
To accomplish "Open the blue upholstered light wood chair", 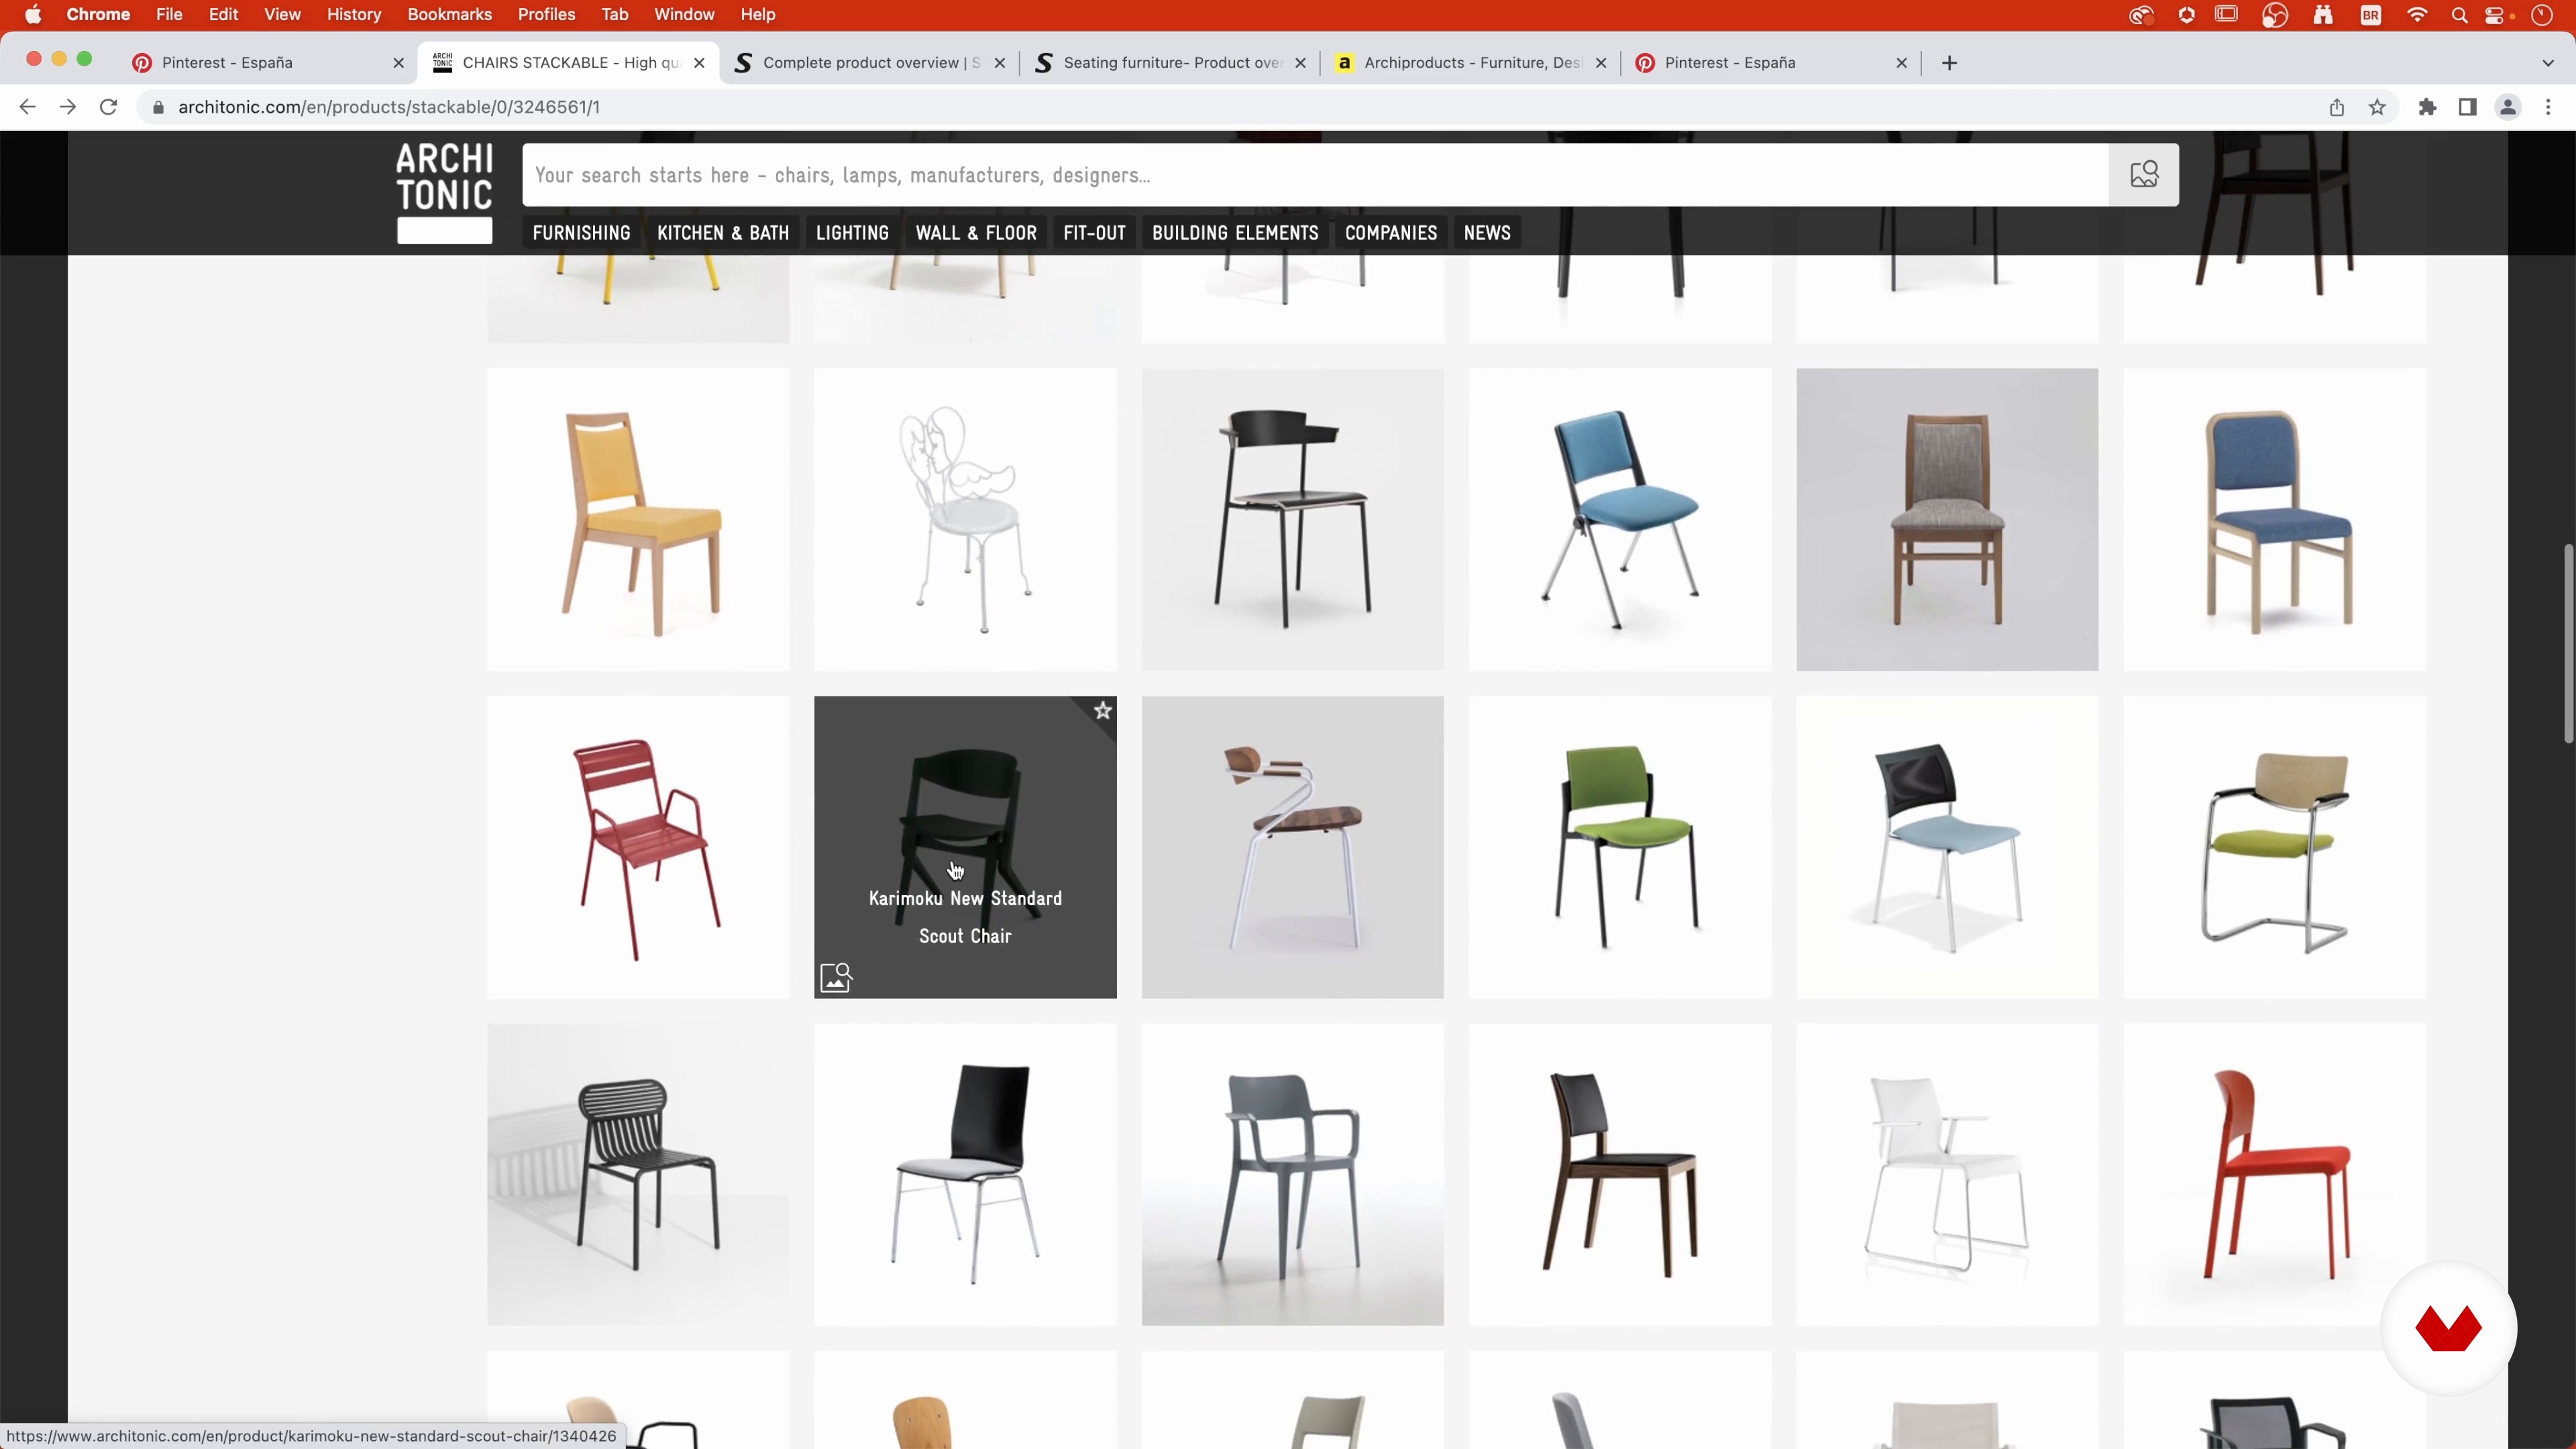I will pyautogui.click(x=2275, y=519).
